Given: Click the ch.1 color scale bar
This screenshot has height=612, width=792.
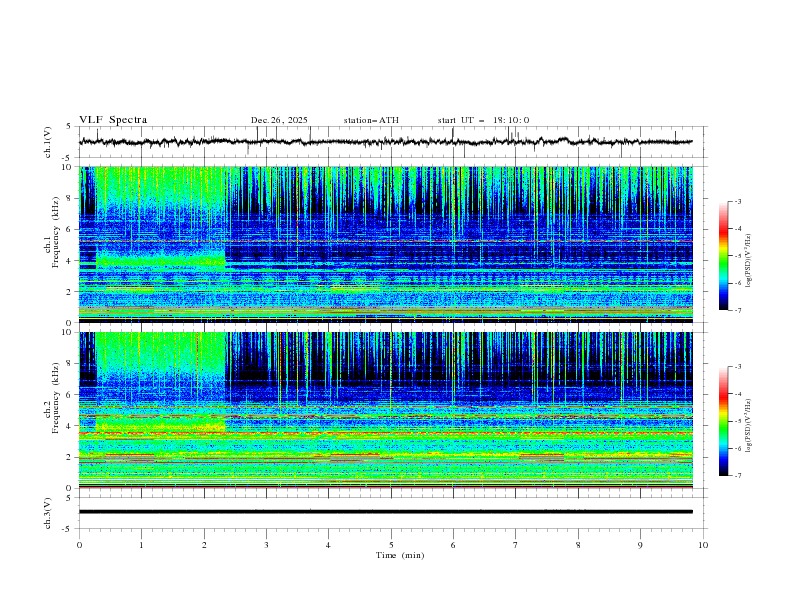Looking at the screenshot, I should pos(724,256).
